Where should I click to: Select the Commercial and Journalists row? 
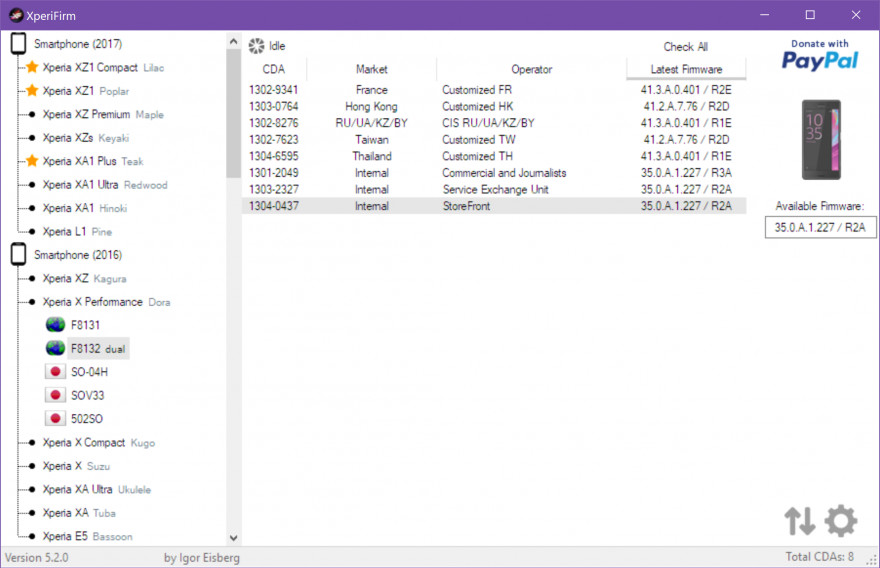tap(494, 173)
